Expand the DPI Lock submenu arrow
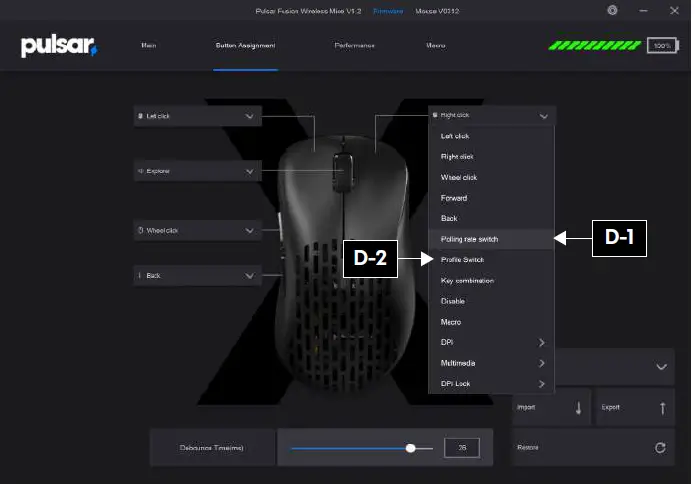 [x=544, y=386]
